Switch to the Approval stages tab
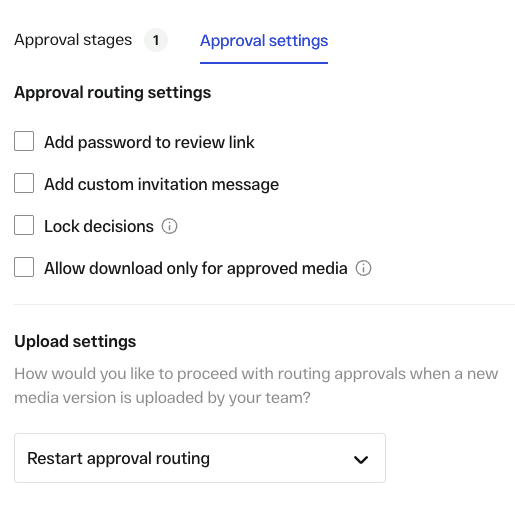Image resolution: width=515 pixels, height=517 pixels. [x=73, y=40]
